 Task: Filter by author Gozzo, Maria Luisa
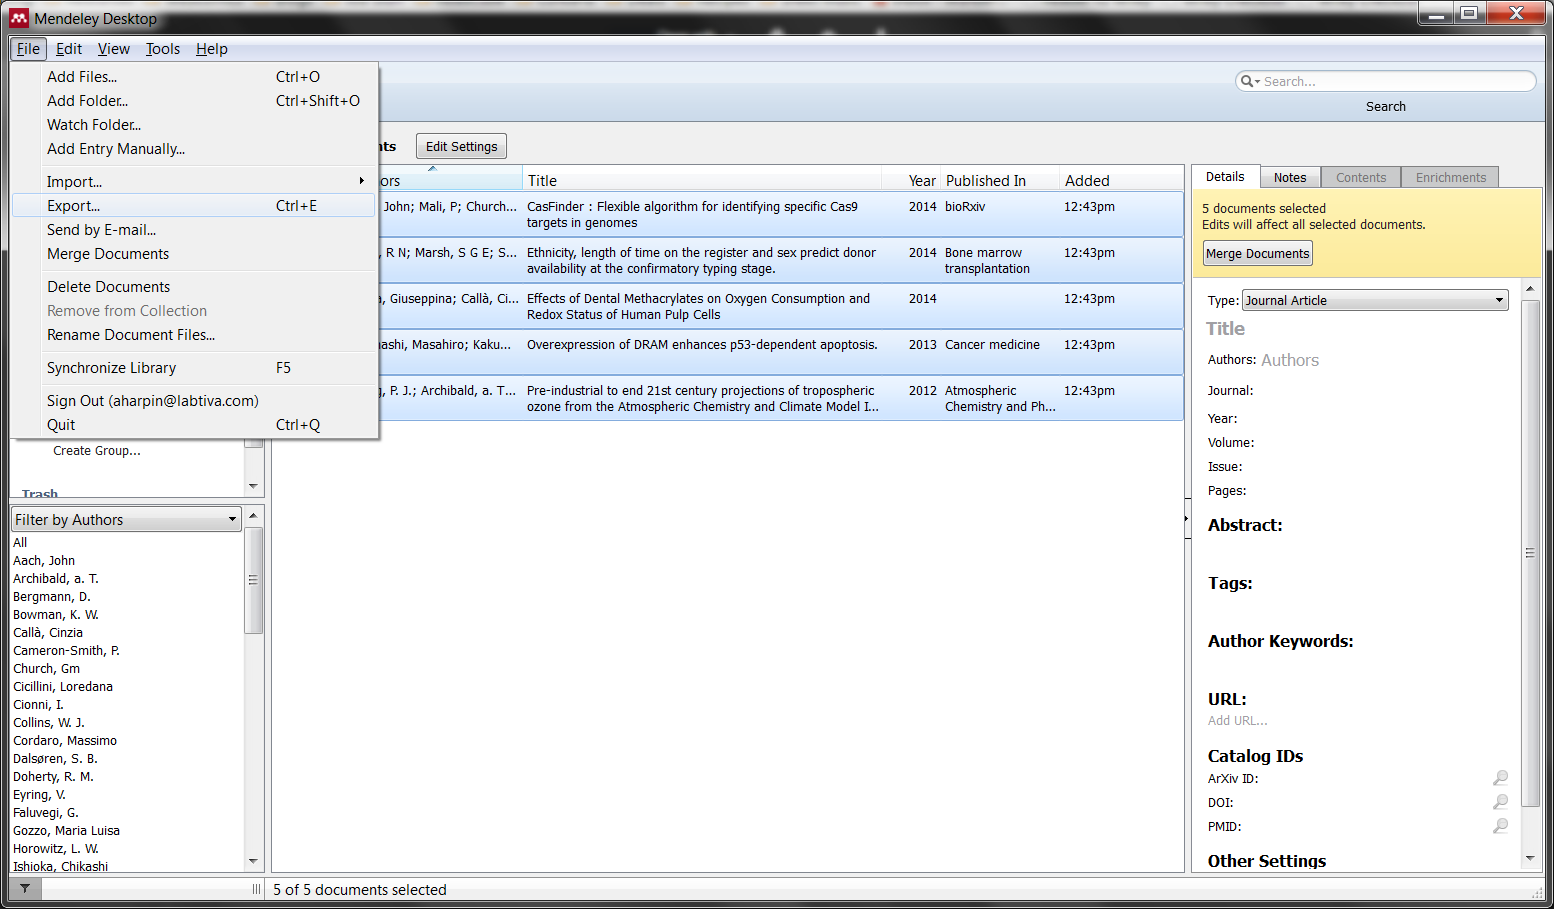pyautogui.click(x=66, y=831)
